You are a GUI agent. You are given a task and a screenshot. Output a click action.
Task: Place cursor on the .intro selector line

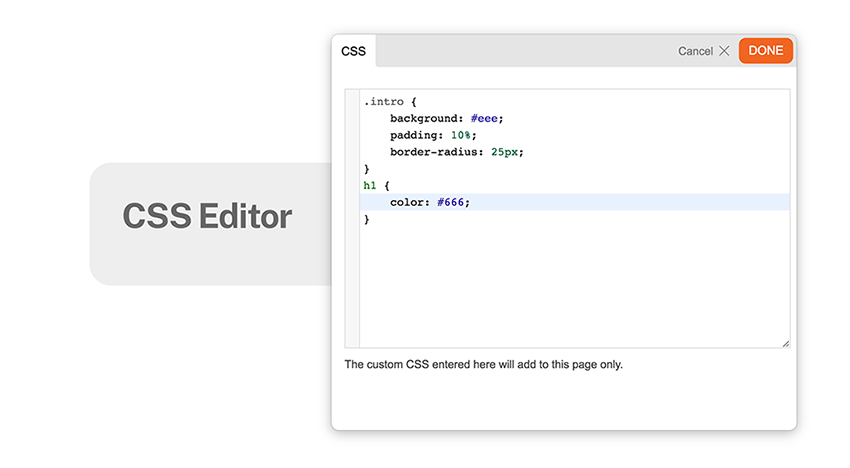pyautogui.click(x=574, y=101)
